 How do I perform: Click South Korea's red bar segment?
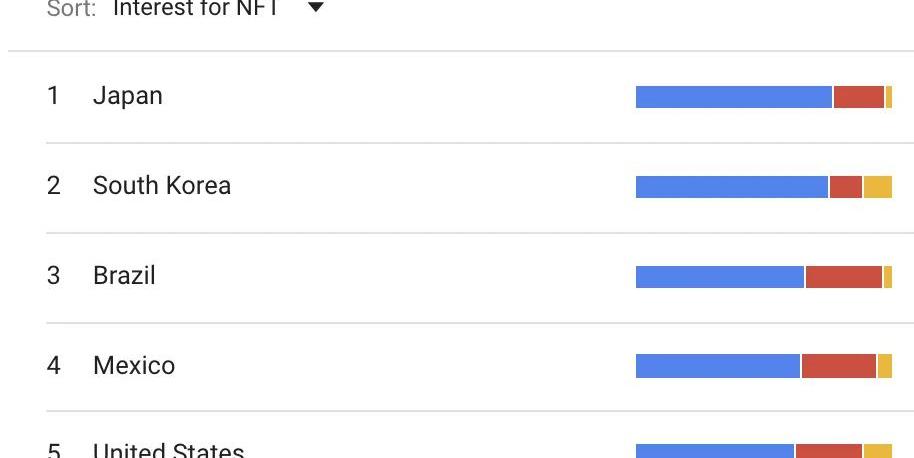click(845, 187)
